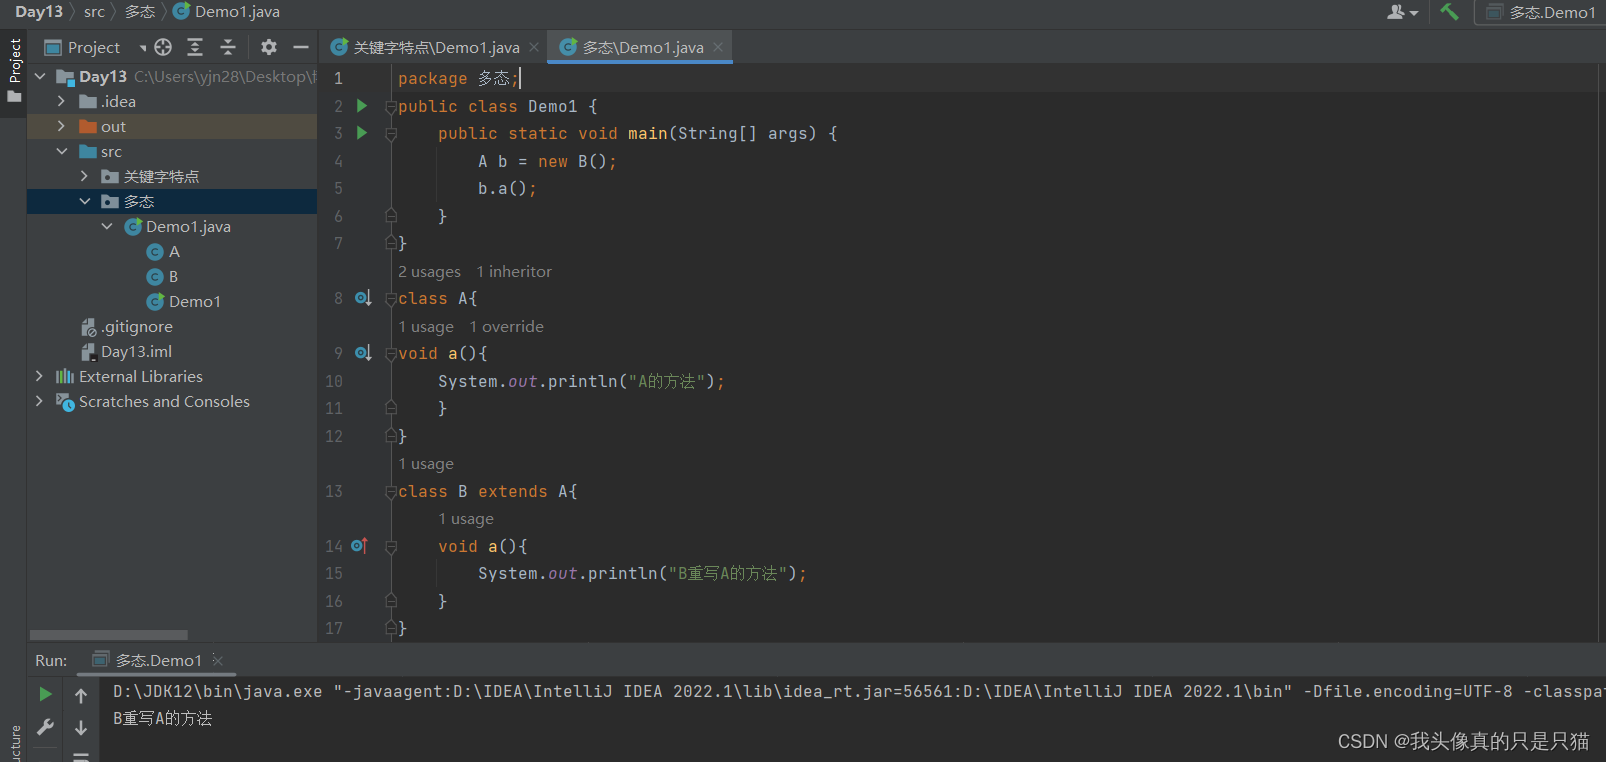Click Day13 in the breadcrumb bar
This screenshot has height=762, width=1606.
click(x=39, y=12)
